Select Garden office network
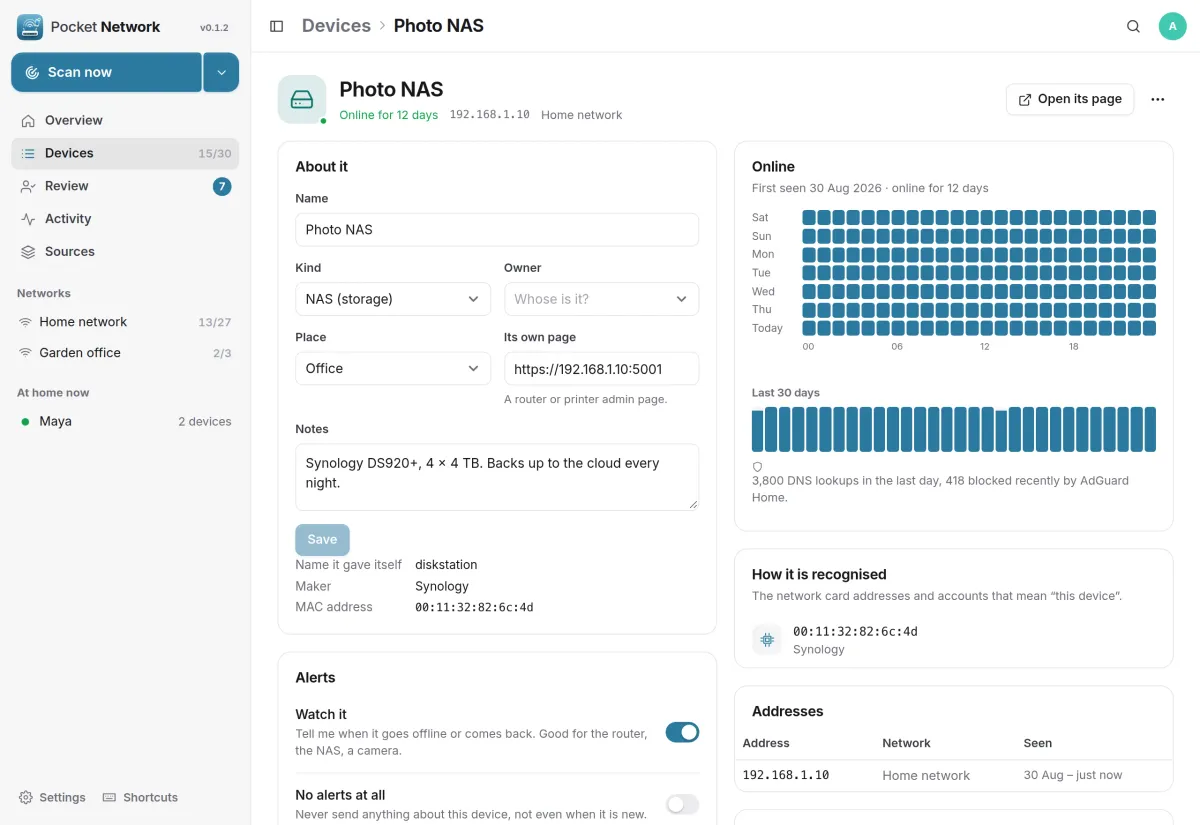The image size is (1200, 825). [x=125, y=353]
